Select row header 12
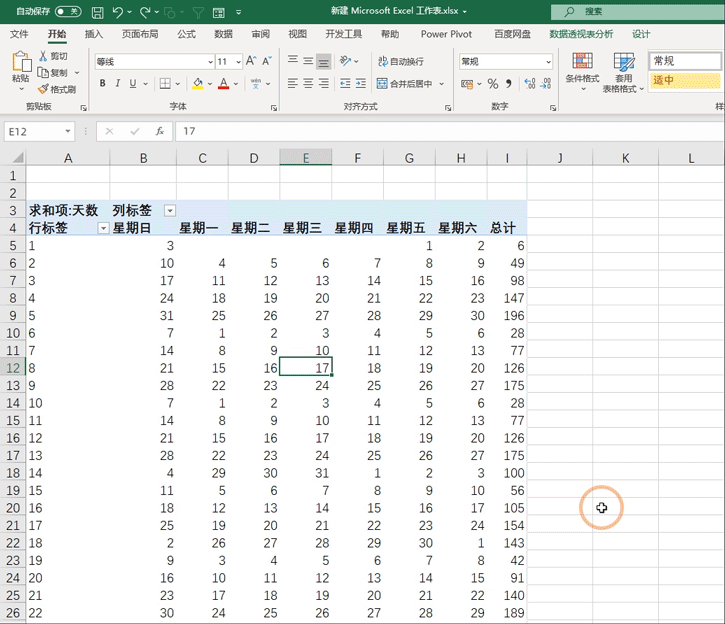 coord(13,368)
